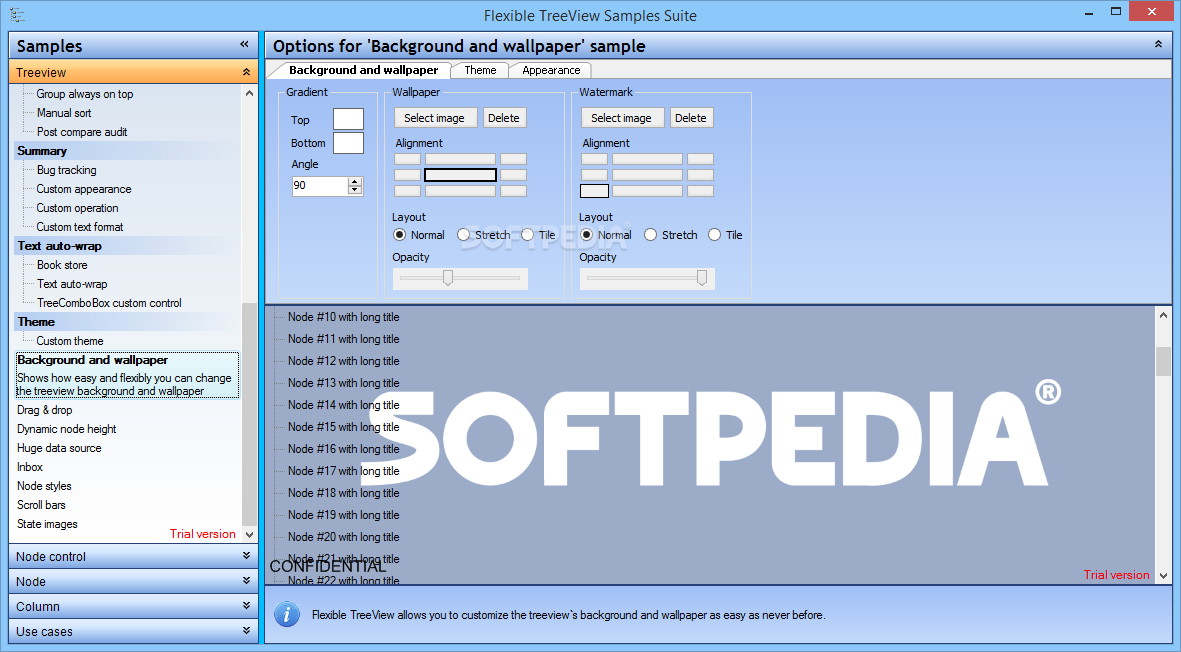Image resolution: width=1181 pixels, height=652 pixels.
Task: Set Wallpaper alignment to top left
Action: pos(407,159)
